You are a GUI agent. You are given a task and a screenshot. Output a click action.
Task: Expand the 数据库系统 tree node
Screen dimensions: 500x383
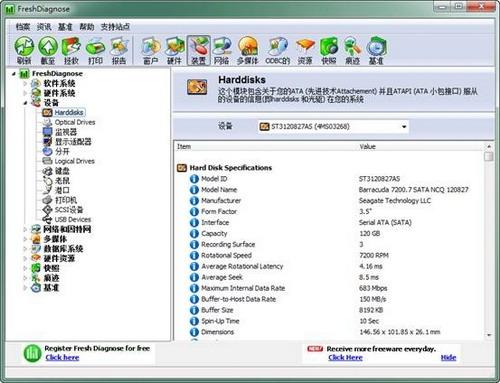pos(25,249)
